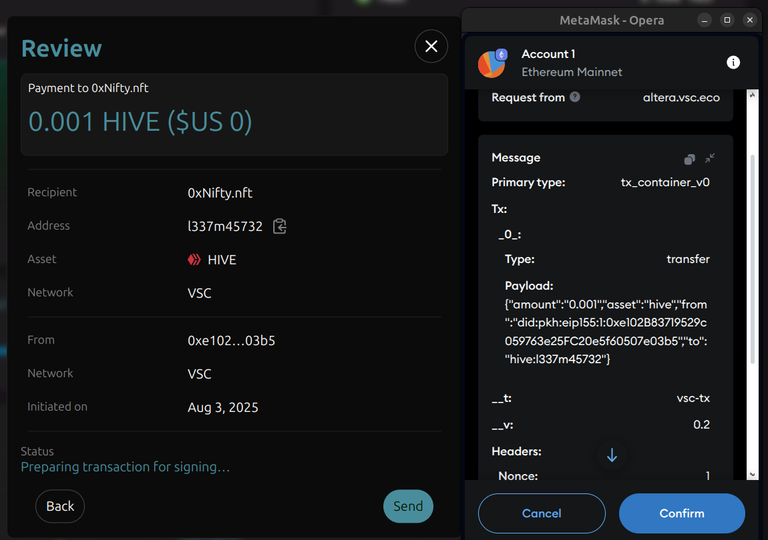The height and width of the screenshot is (540, 768).
Task: Click the JSON payload text in message
Action: coord(606,332)
